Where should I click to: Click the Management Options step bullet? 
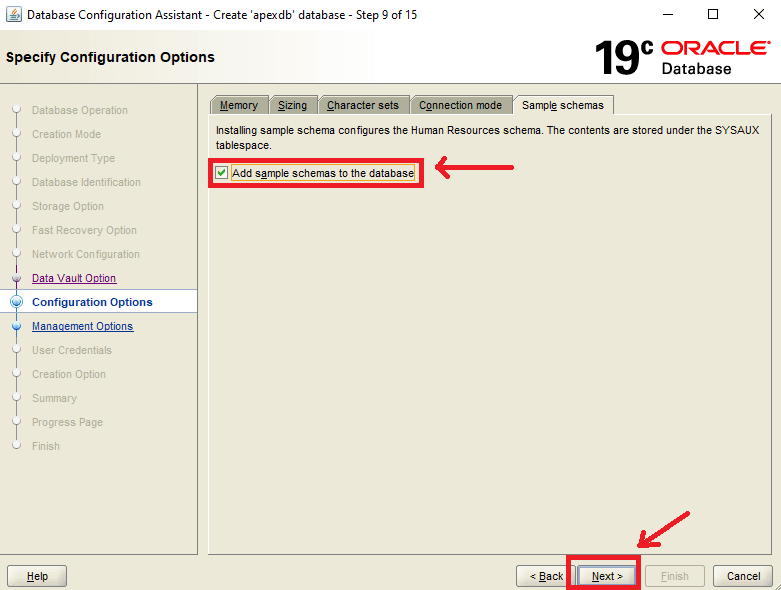[x=16, y=326]
